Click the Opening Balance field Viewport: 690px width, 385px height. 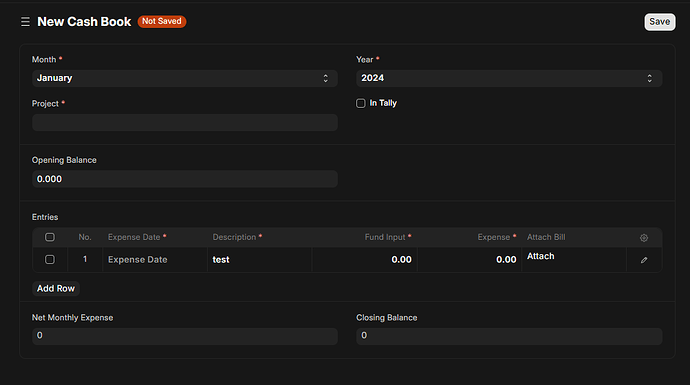185,179
